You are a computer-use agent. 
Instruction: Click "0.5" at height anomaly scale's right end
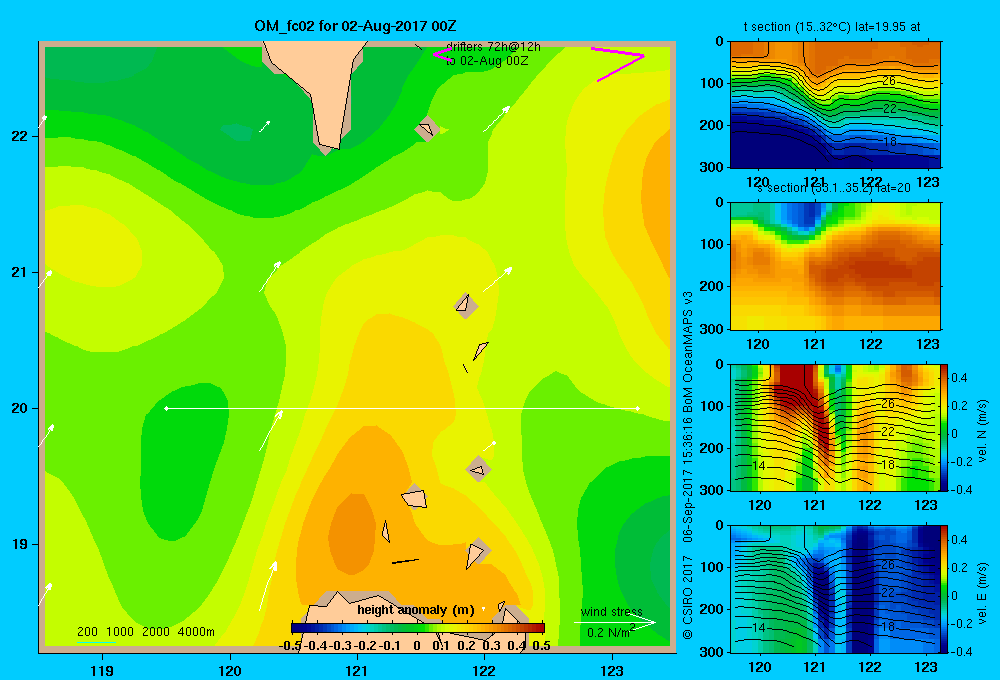coord(541,646)
